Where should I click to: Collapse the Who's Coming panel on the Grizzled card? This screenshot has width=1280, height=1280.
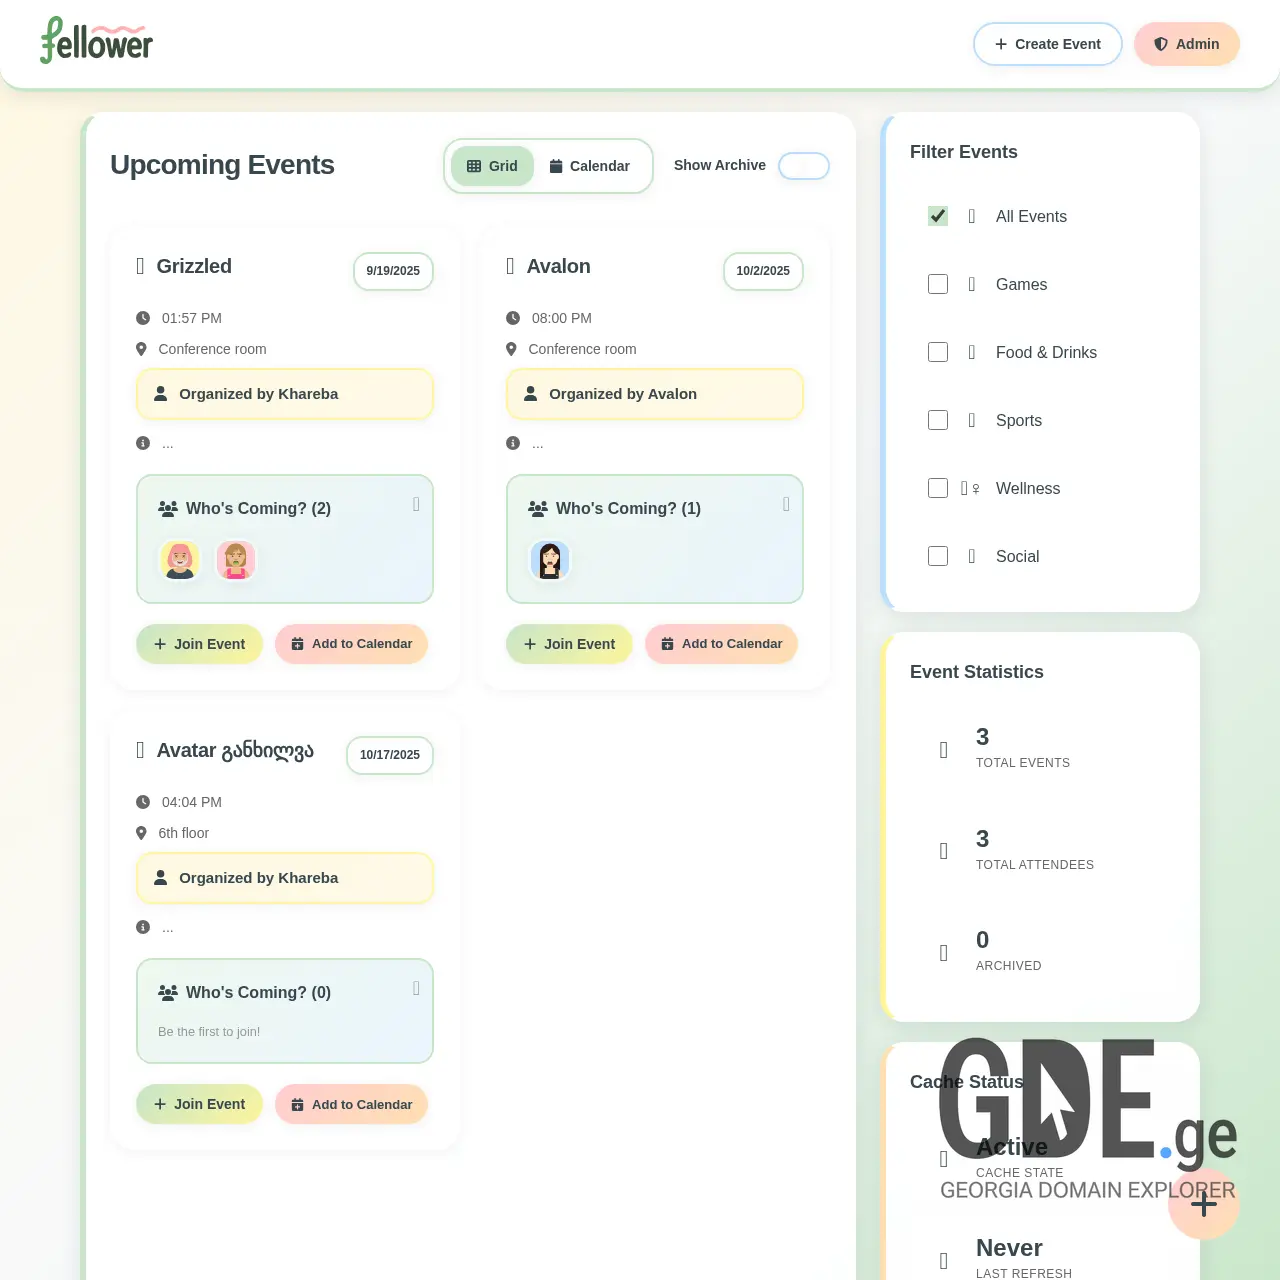[416, 504]
